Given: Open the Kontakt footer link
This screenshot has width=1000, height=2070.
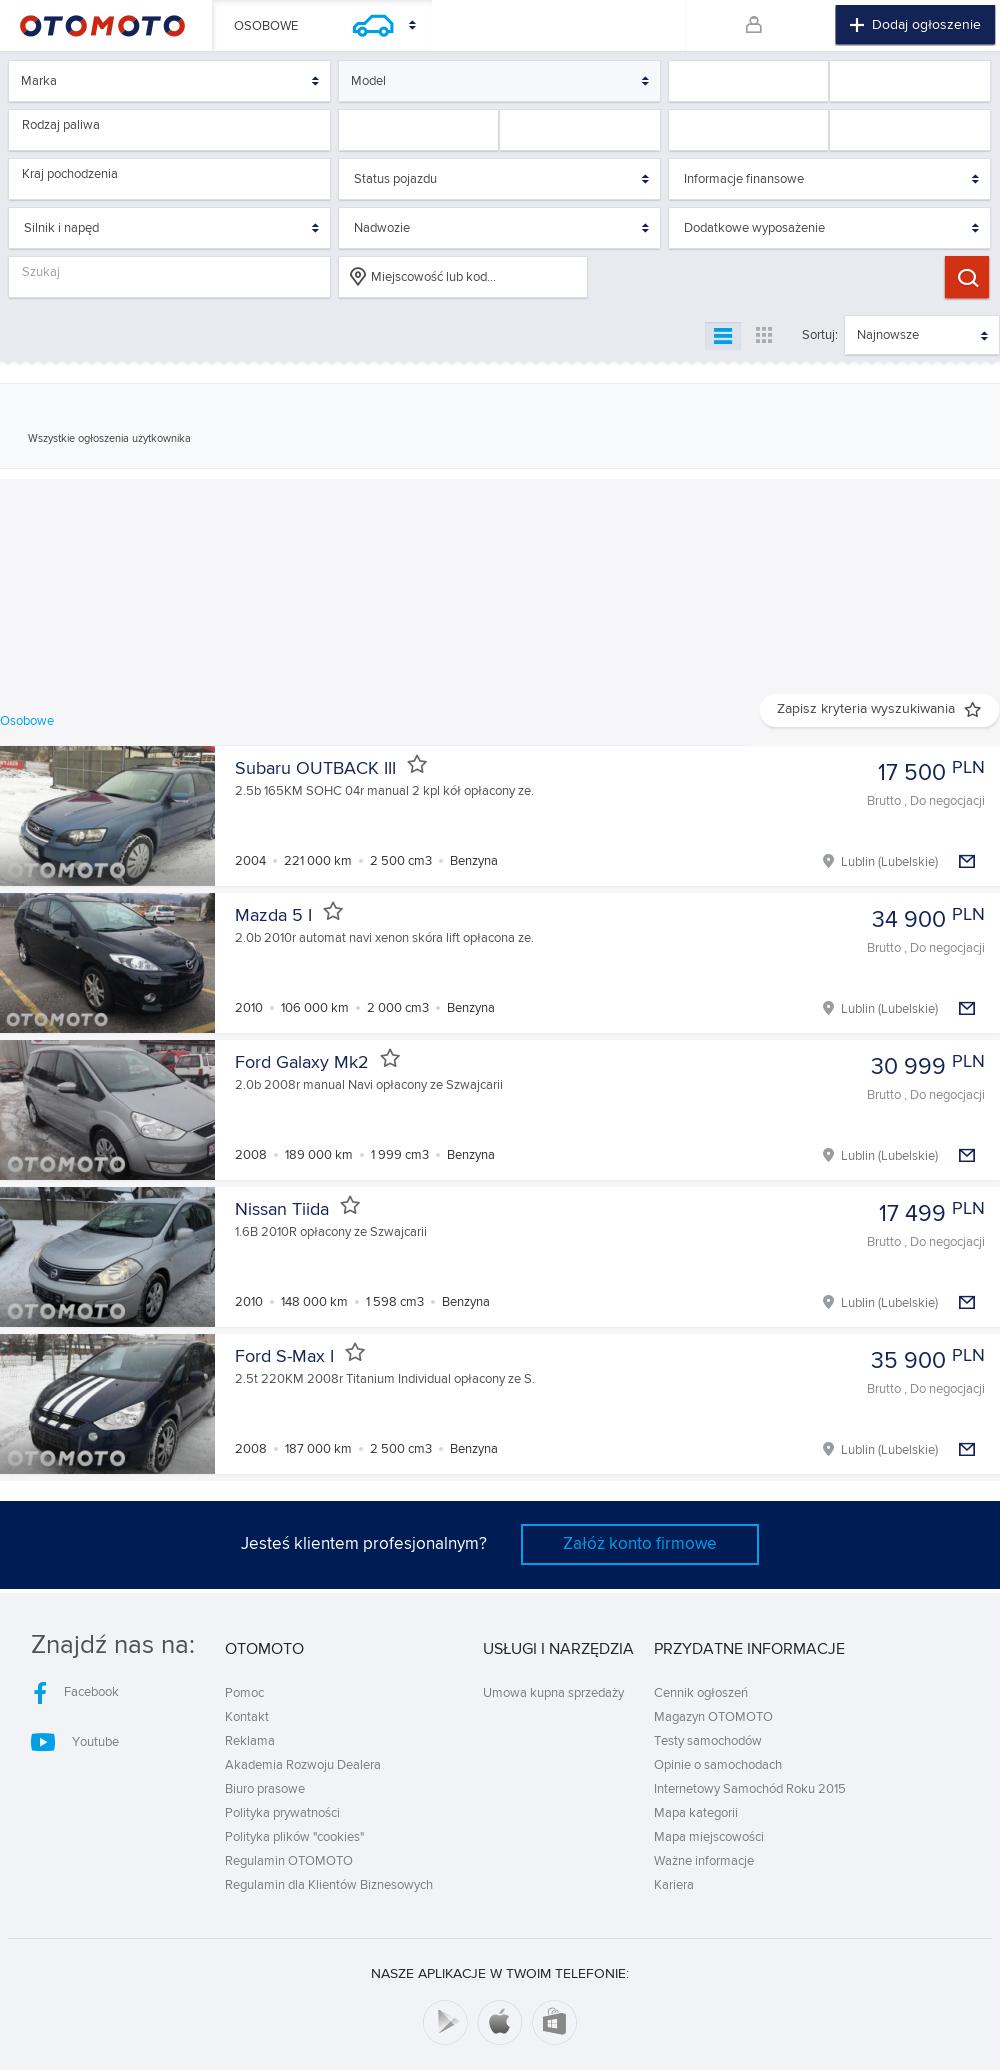Looking at the screenshot, I should (247, 1717).
